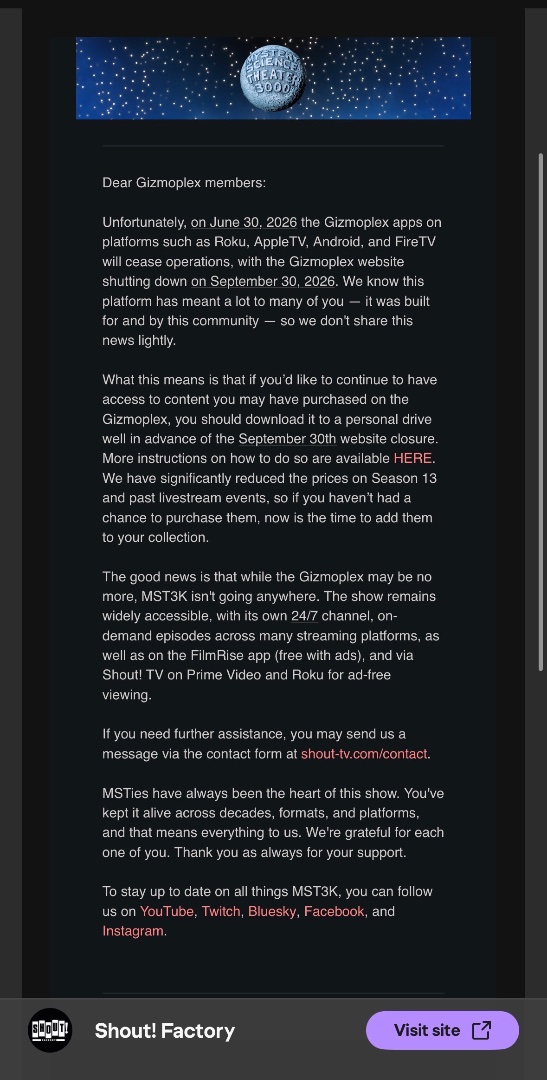The width and height of the screenshot is (547, 1080).
Task: Follow the Facebook link
Action: [x=334, y=911]
